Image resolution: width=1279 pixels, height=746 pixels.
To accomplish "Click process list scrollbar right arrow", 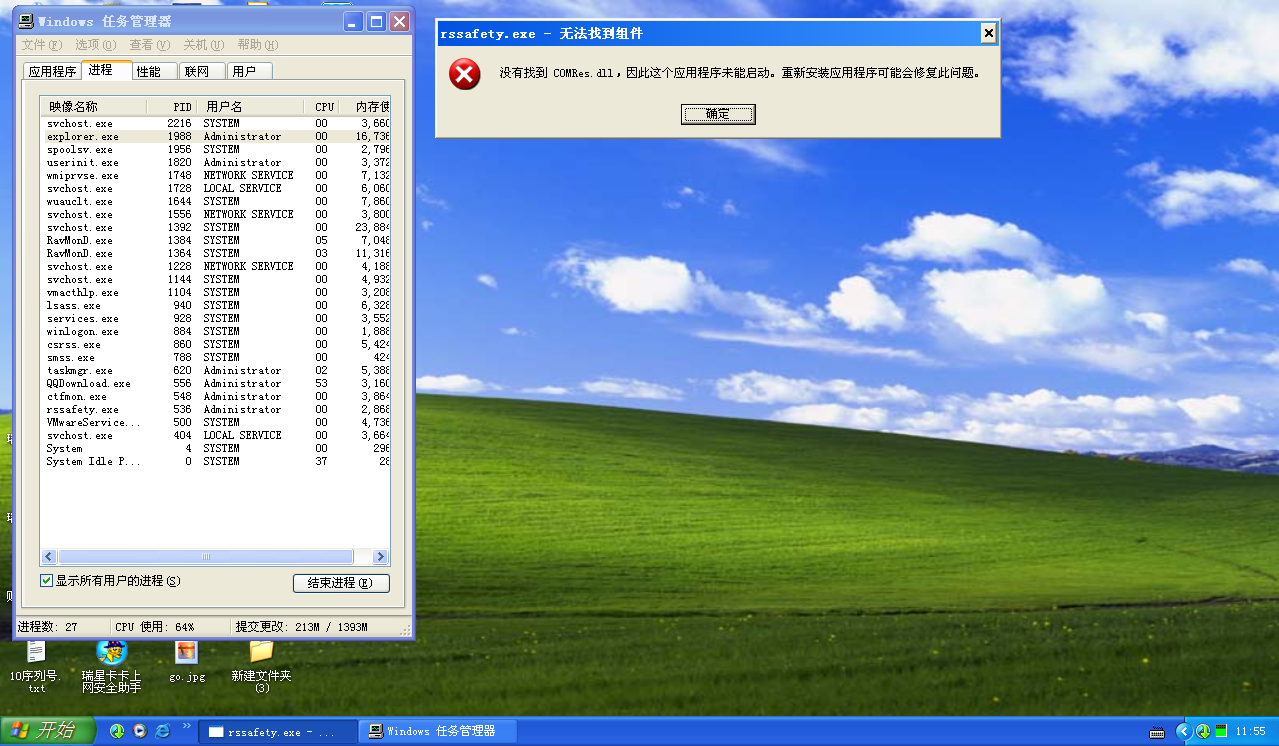I will coord(381,557).
